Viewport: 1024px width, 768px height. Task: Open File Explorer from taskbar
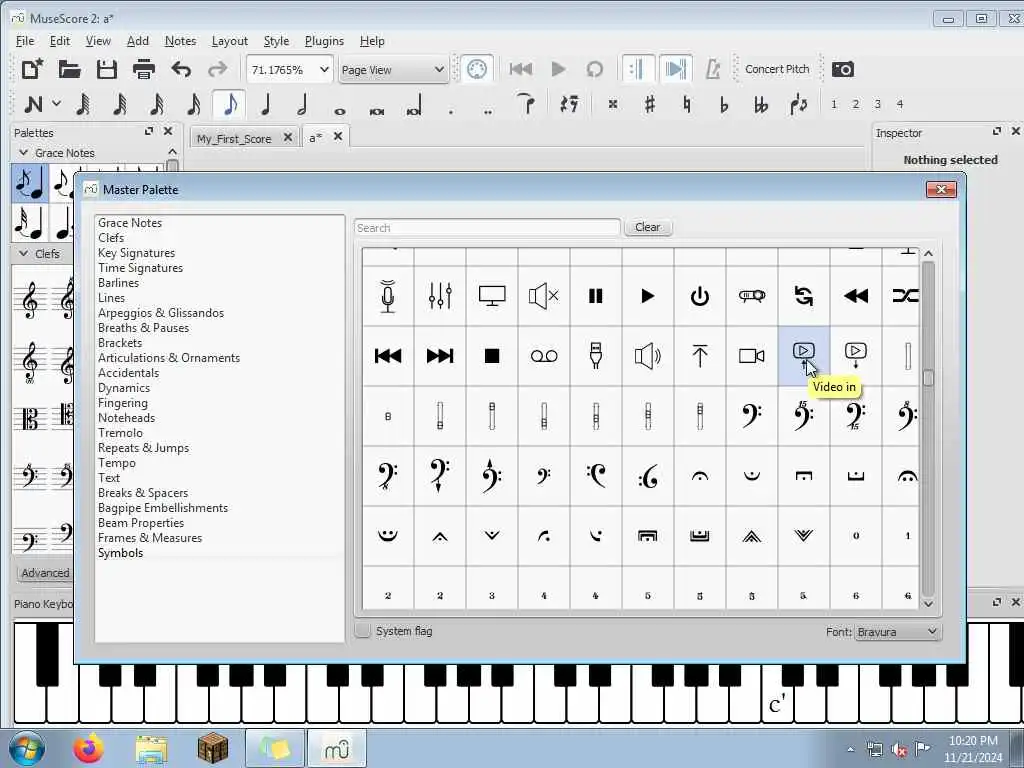pos(152,748)
